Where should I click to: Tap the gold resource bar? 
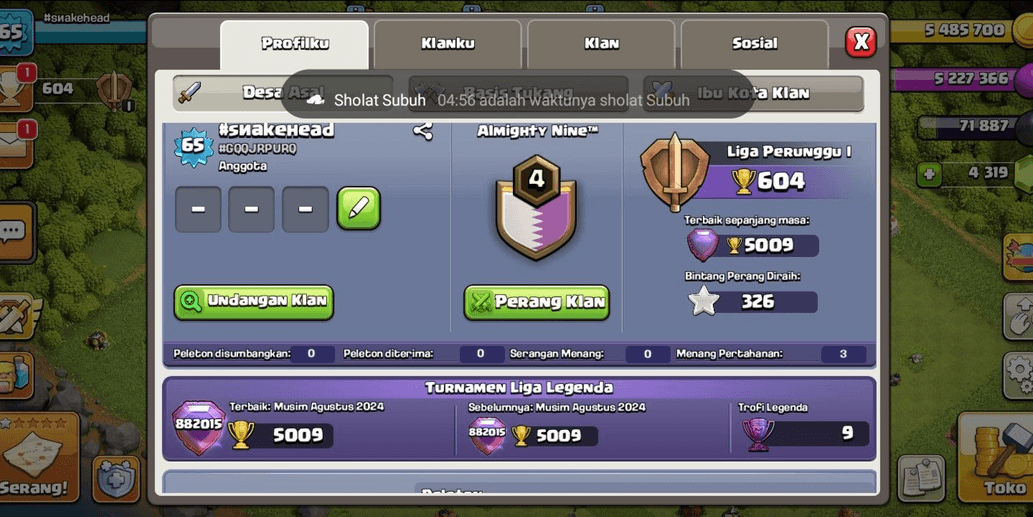(x=959, y=30)
